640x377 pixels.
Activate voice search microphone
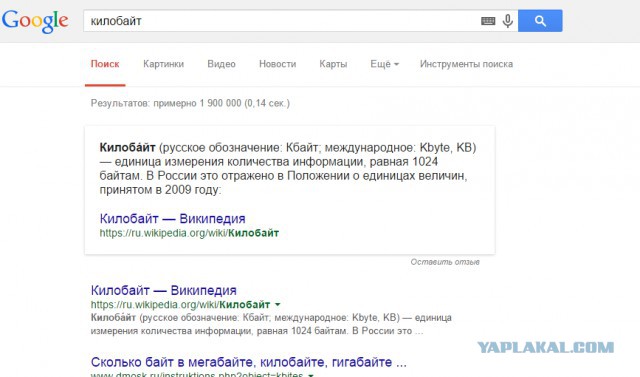(508, 21)
